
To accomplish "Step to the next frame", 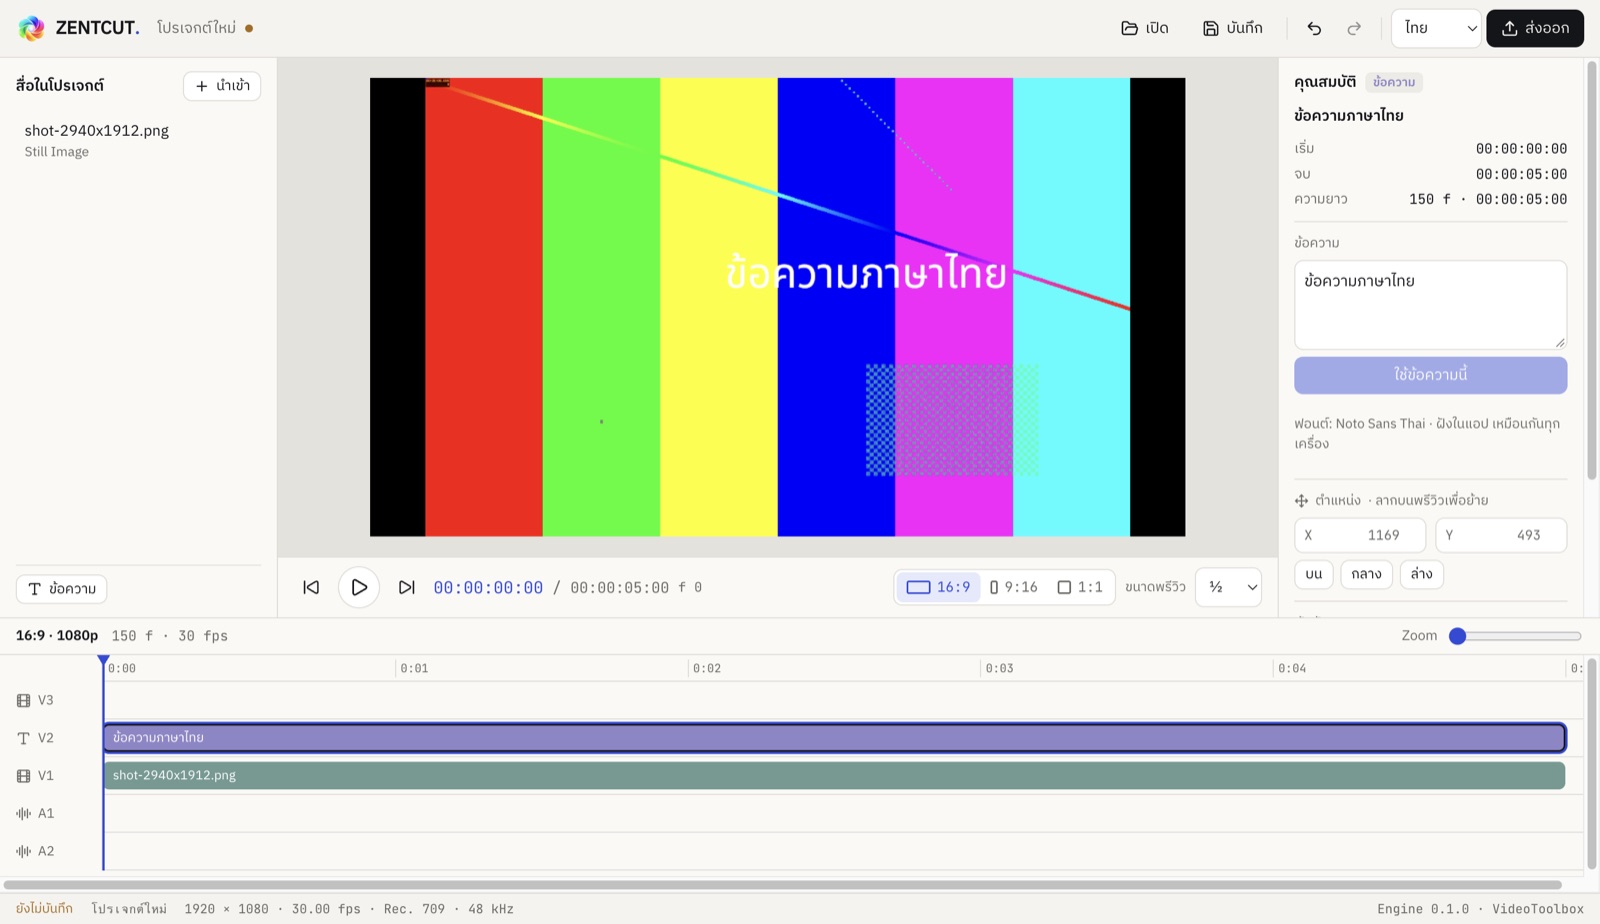I will (x=406, y=587).
